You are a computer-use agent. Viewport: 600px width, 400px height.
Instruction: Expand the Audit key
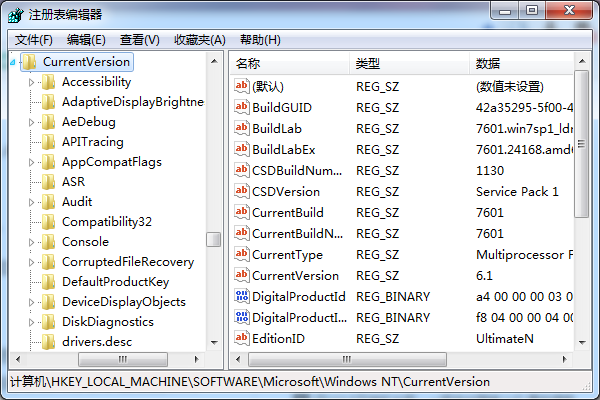31,202
